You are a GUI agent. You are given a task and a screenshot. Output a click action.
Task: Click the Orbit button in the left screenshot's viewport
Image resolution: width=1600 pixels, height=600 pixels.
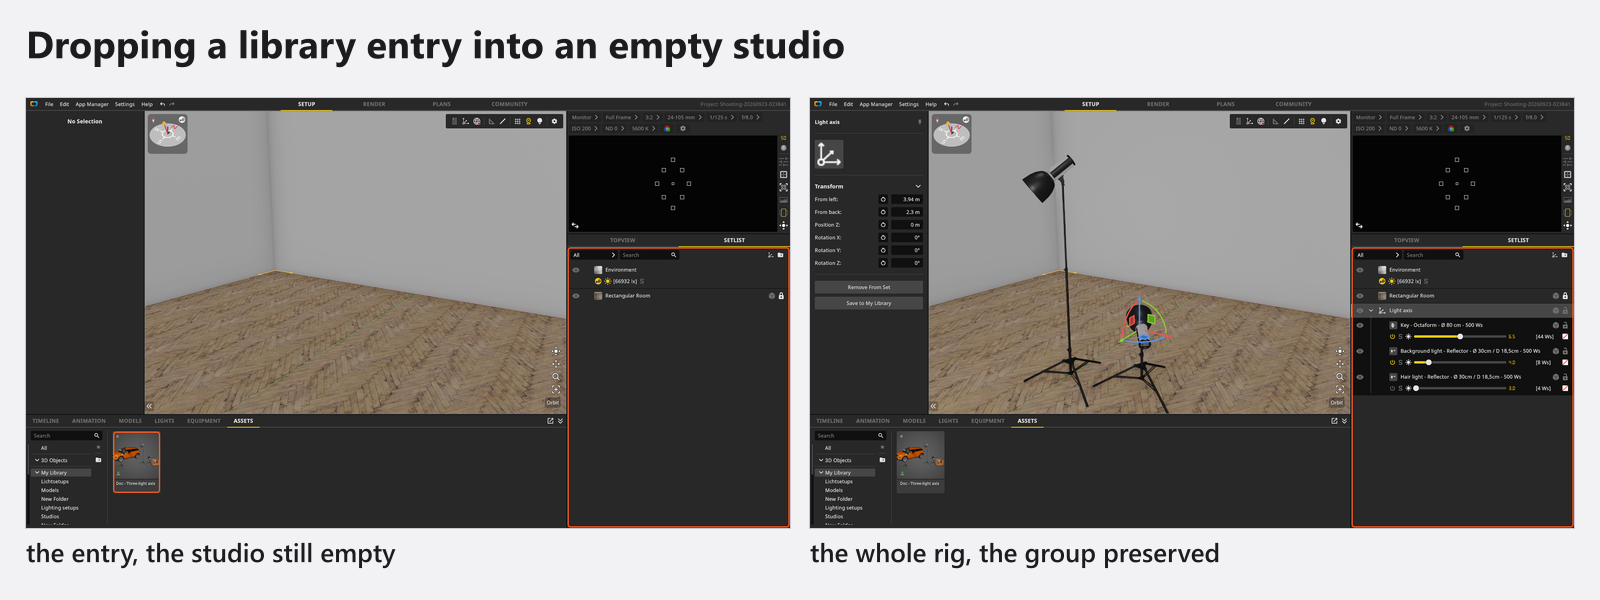tap(553, 403)
